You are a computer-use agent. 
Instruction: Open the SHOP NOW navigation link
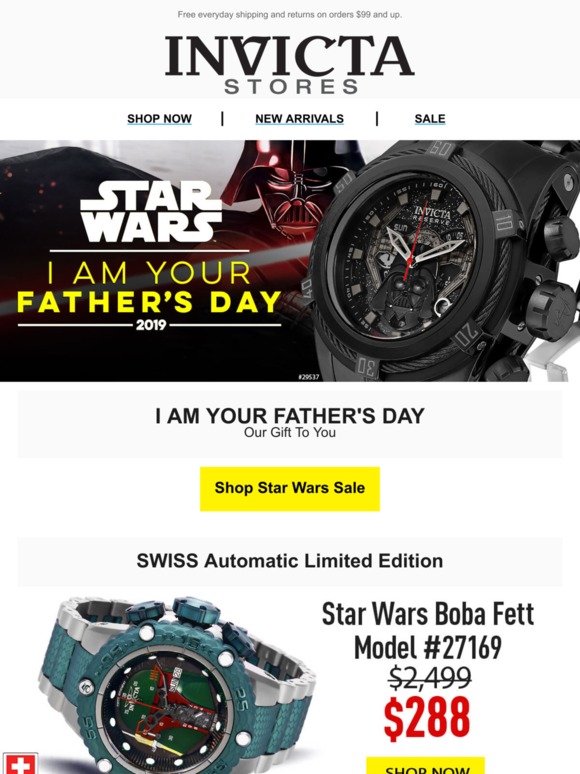[x=159, y=119]
